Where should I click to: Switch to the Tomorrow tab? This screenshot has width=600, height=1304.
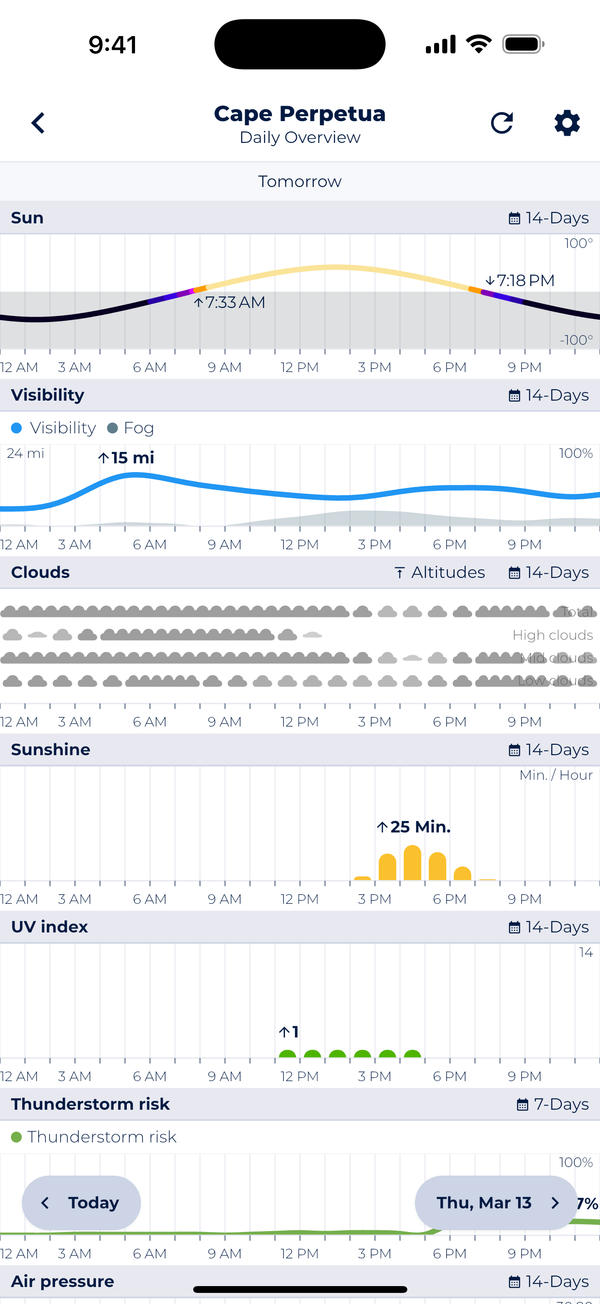click(x=300, y=181)
